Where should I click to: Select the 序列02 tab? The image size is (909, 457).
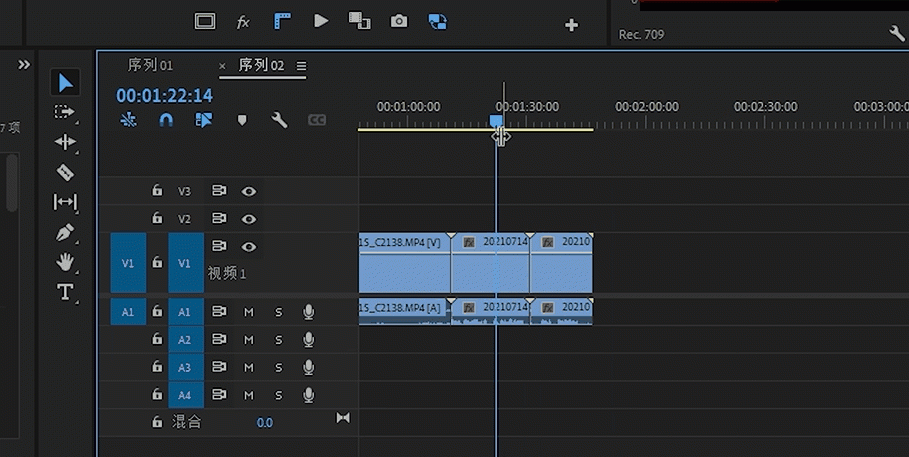pyautogui.click(x=261, y=65)
